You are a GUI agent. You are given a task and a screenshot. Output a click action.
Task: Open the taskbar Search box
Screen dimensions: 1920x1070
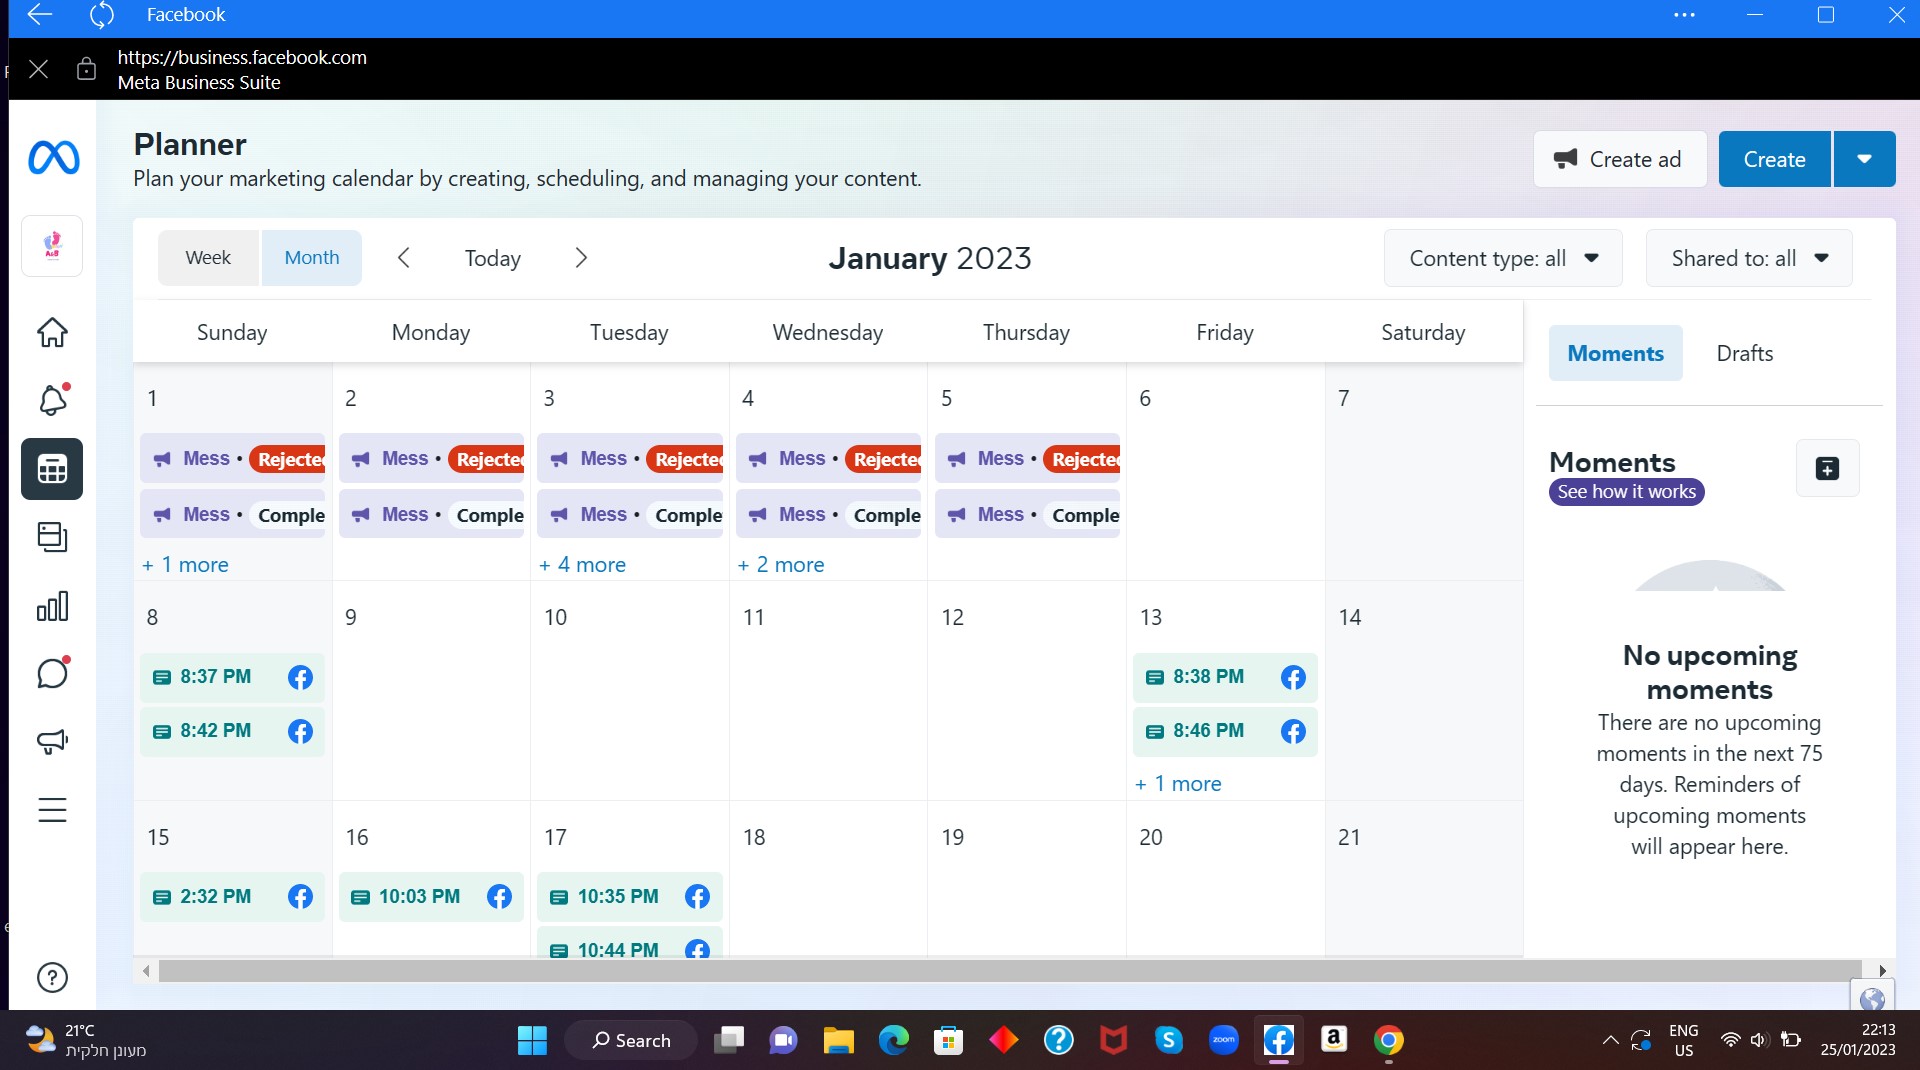pos(631,1040)
